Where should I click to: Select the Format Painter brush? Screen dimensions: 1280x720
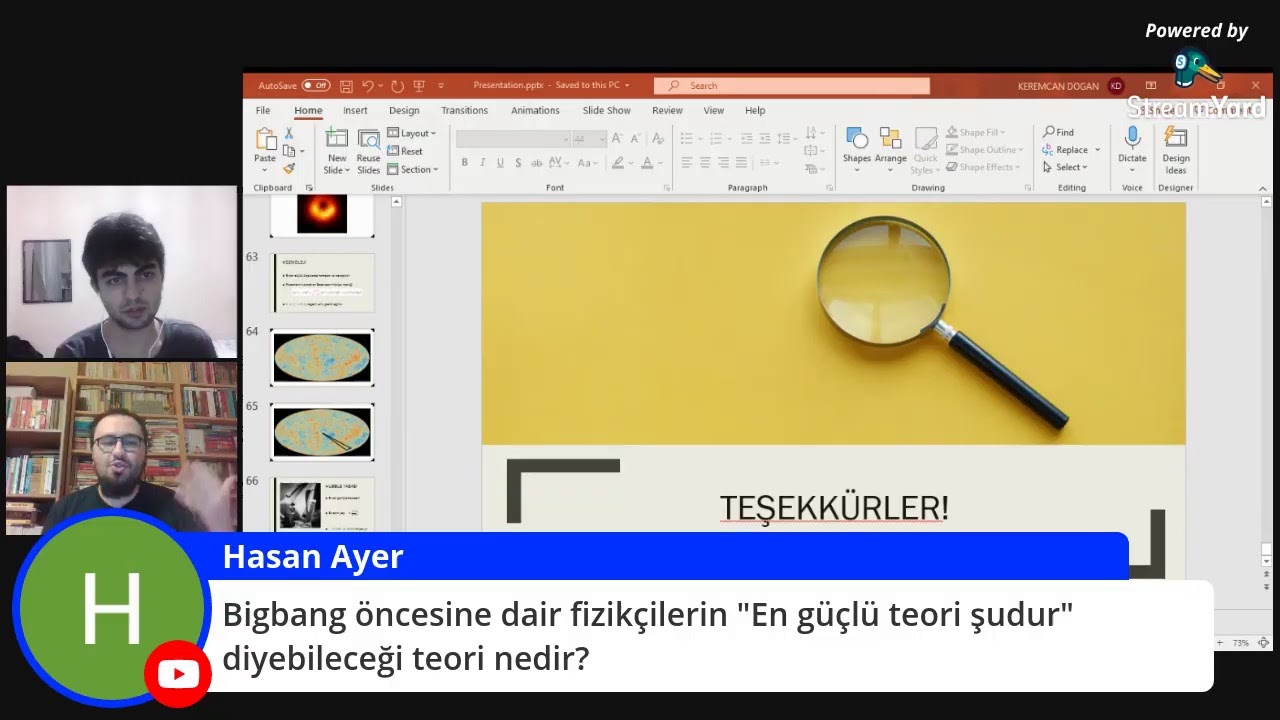(x=289, y=168)
